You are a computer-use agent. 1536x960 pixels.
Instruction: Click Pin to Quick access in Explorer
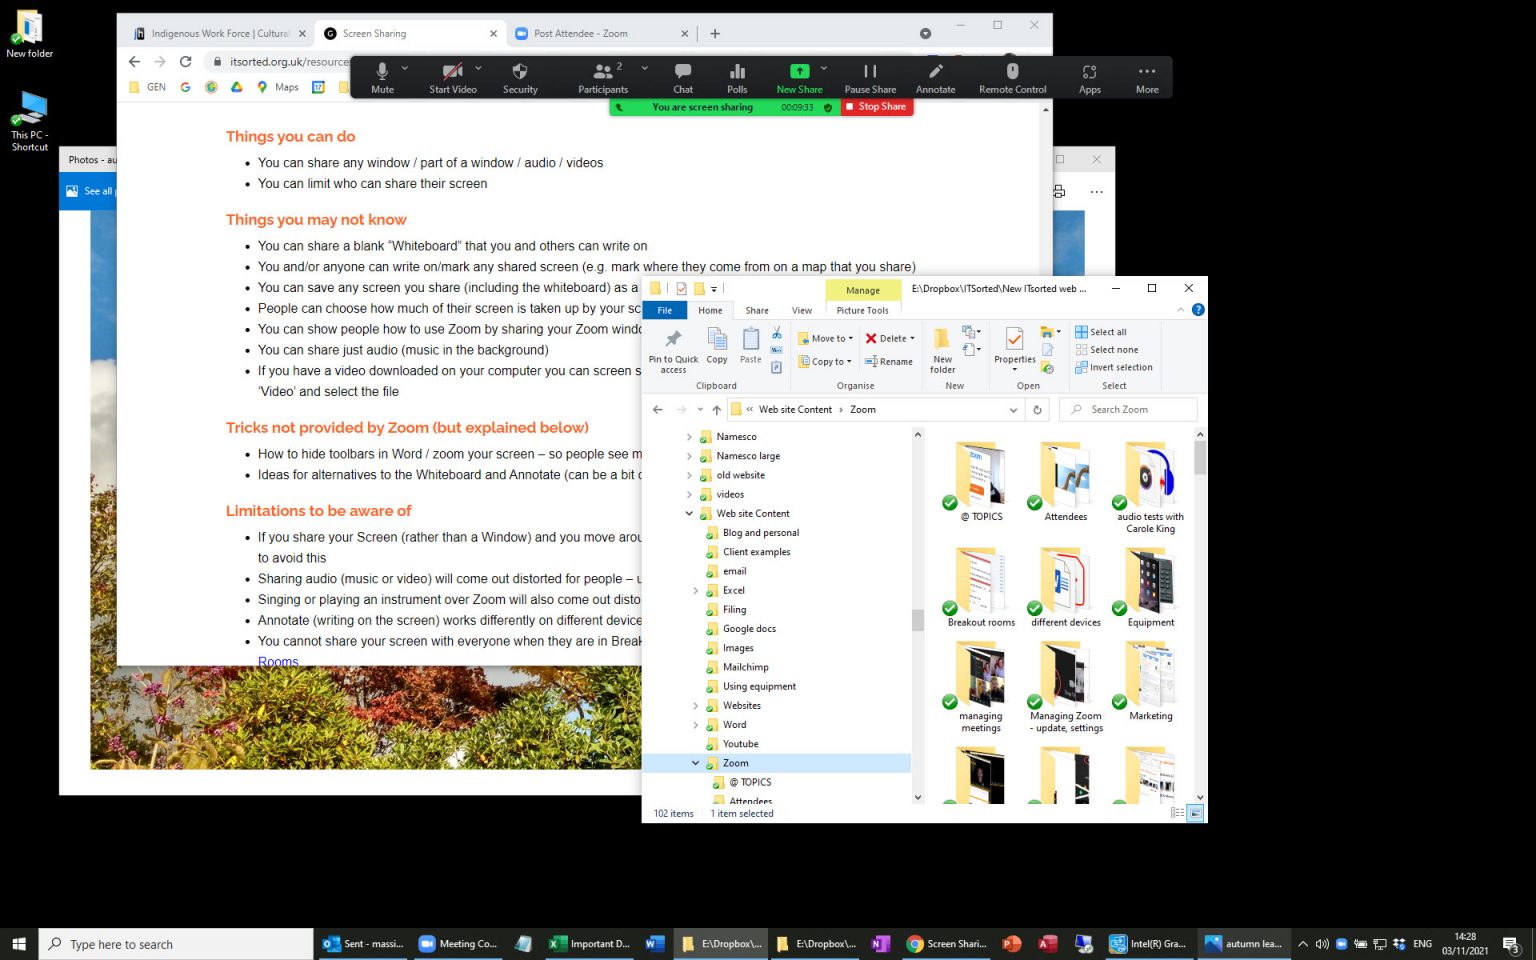[x=673, y=351]
